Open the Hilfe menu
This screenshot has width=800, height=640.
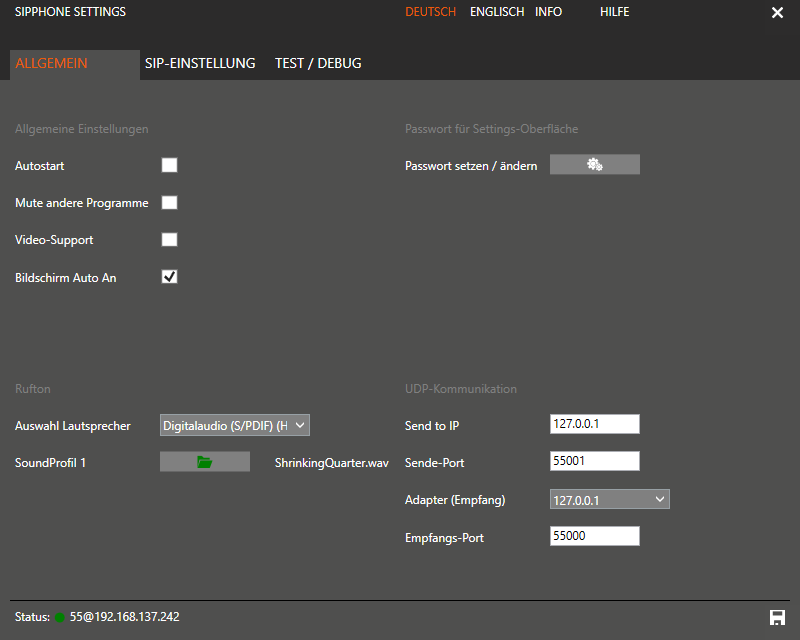tap(614, 12)
